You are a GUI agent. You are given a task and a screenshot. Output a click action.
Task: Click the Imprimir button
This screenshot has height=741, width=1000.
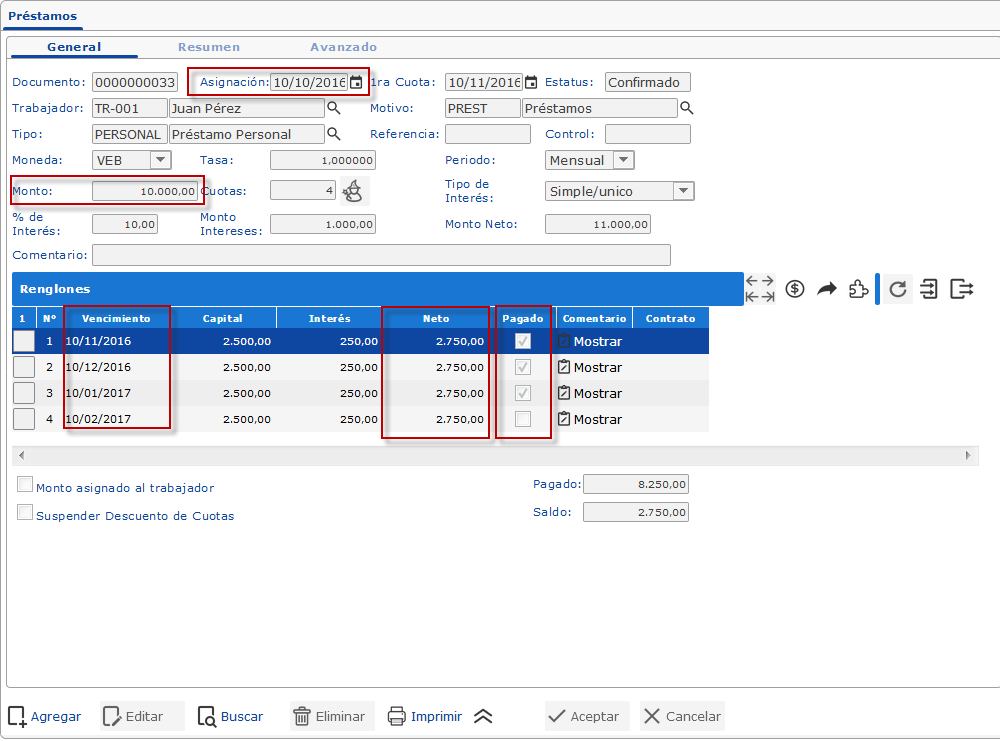tap(425, 716)
